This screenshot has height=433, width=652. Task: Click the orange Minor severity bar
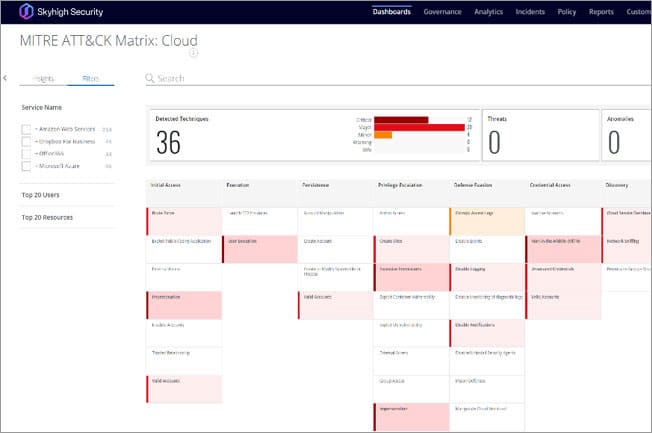pyautogui.click(x=383, y=135)
